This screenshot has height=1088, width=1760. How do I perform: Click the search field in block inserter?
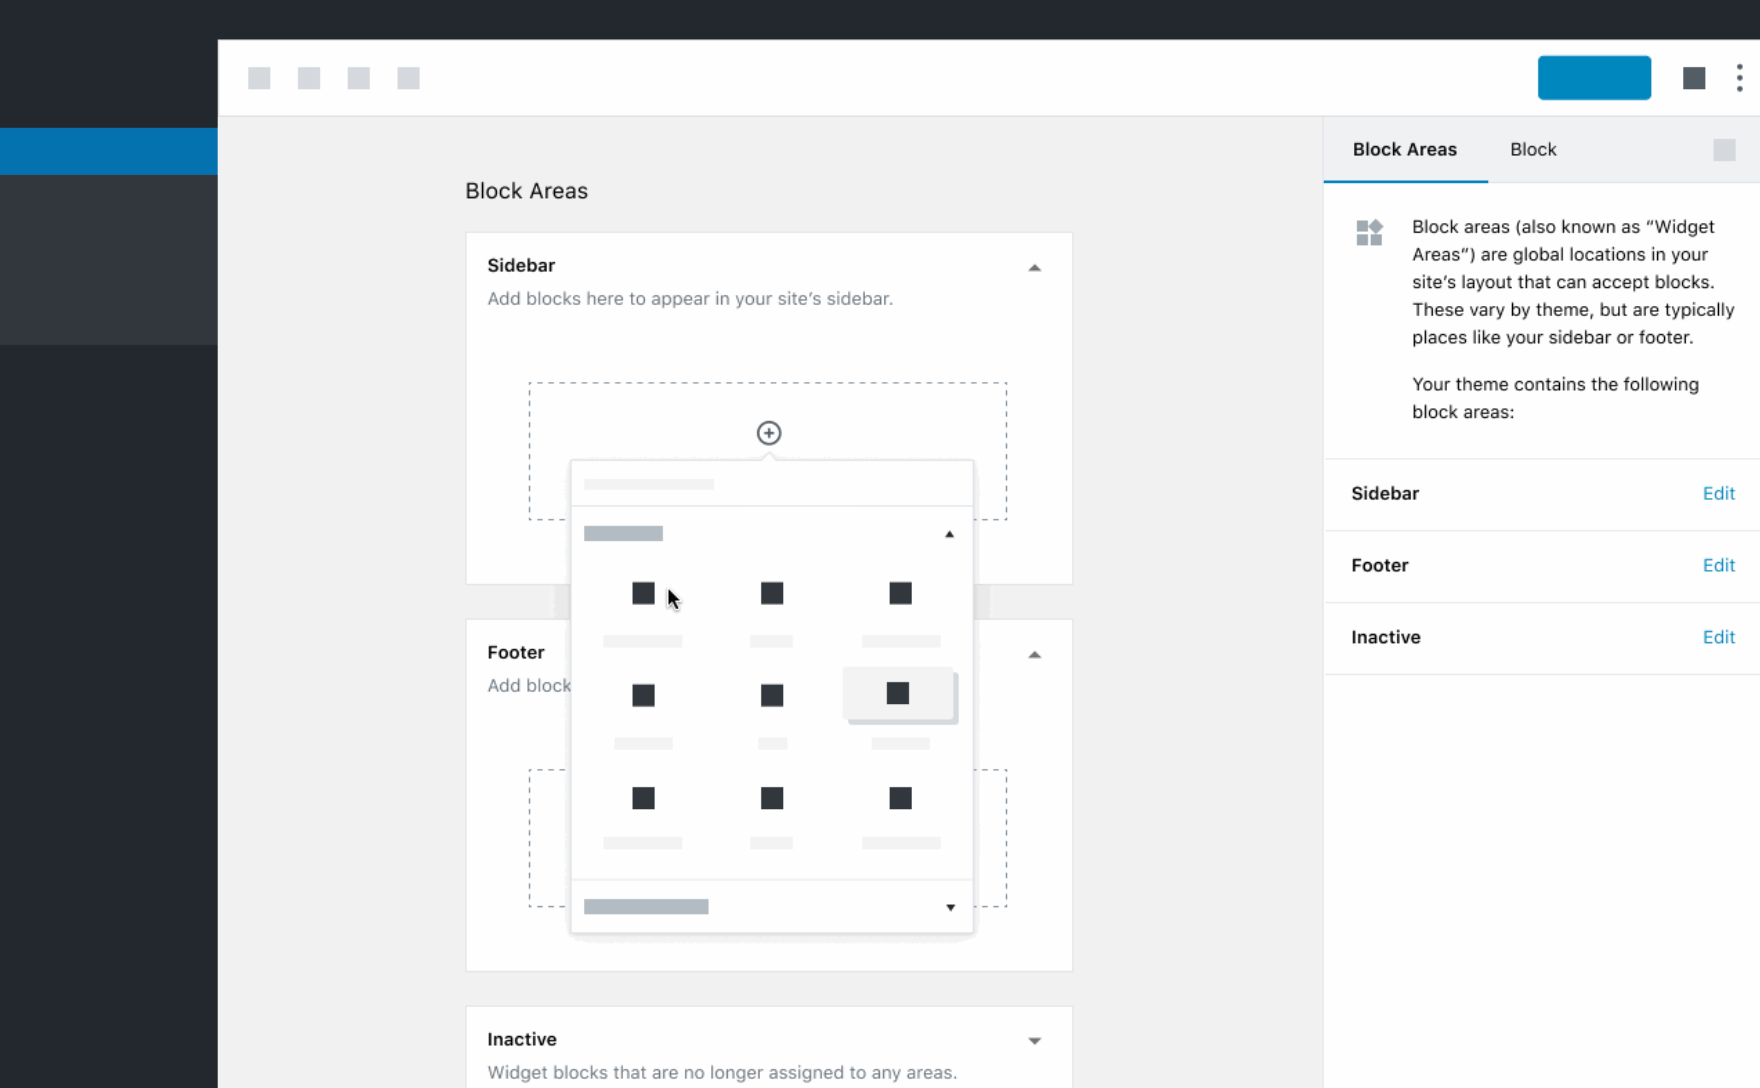770,484
